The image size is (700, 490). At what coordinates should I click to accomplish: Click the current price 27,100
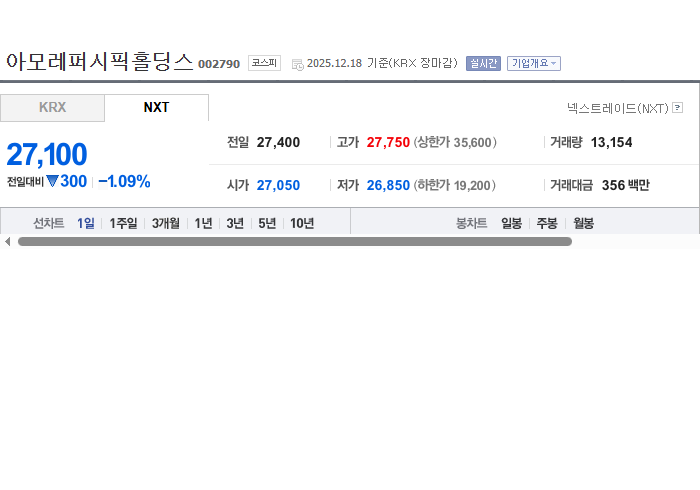click(x=47, y=154)
